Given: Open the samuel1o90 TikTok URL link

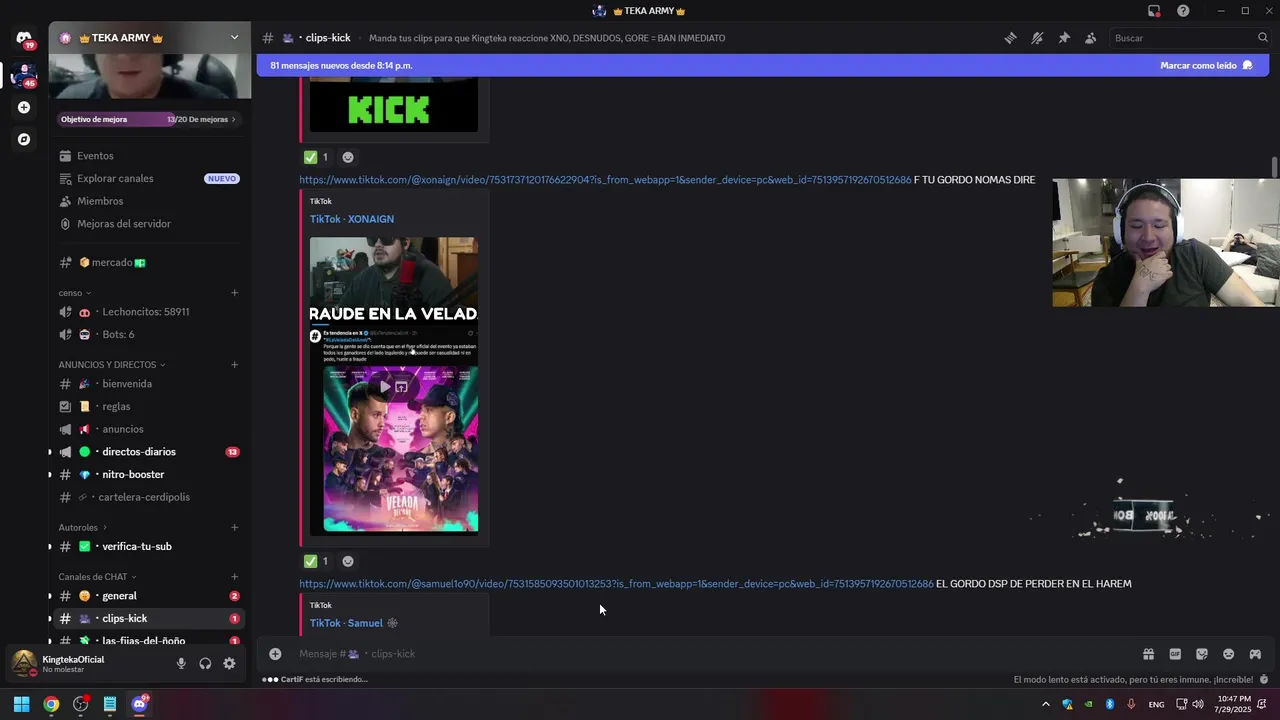Looking at the screenshot, I should pos(616,584).
